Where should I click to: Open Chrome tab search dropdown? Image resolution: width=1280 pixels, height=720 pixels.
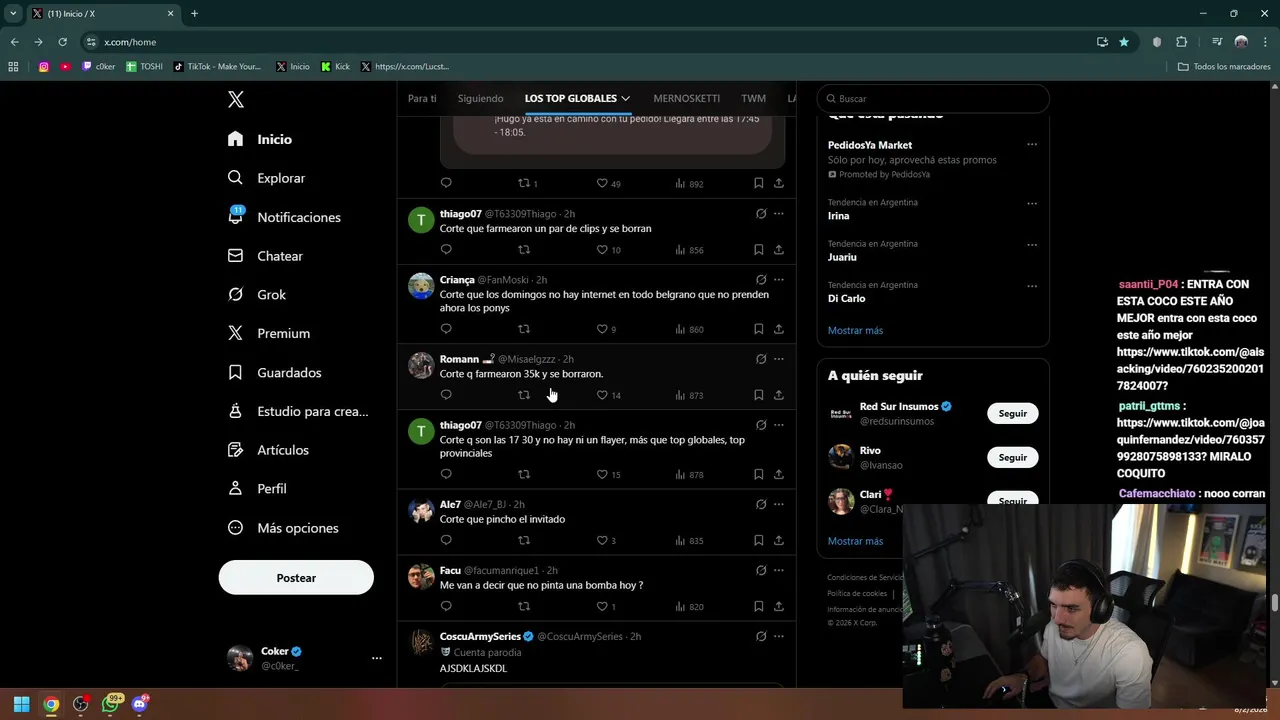(x=13, y=14)
